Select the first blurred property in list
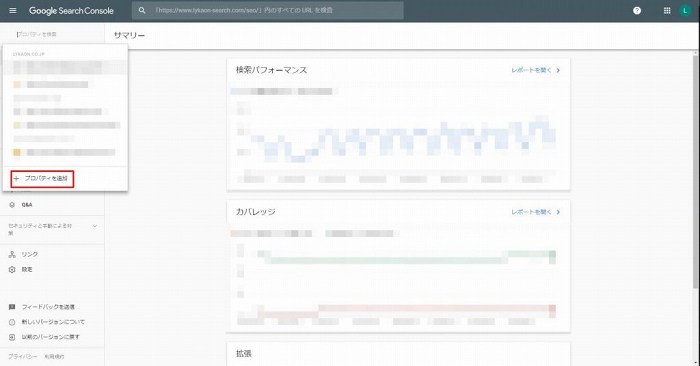Screen dimensions: 700x366 [65, 67]
